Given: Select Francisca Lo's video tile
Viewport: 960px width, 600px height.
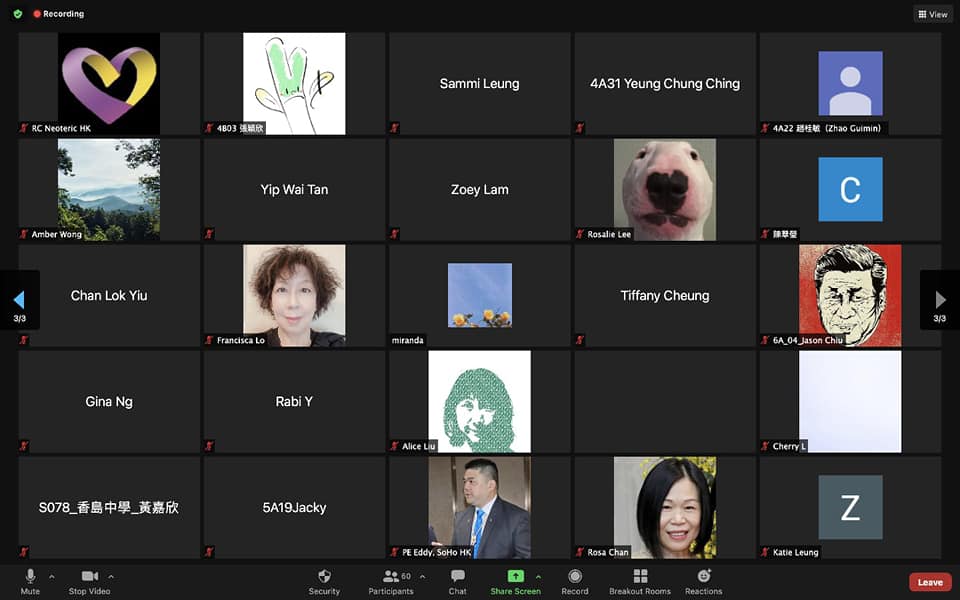Looking at the screenshot, I should (x=294, y=296).
